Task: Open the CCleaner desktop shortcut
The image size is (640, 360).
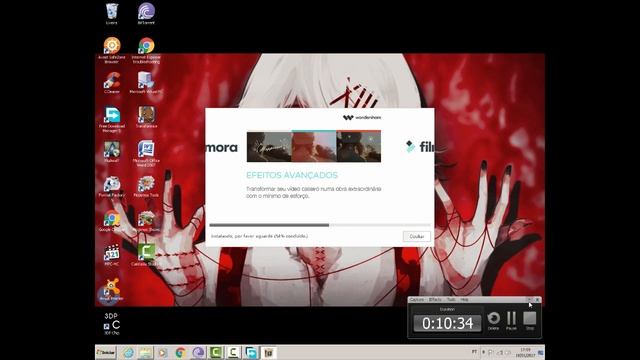Action: pos(112,83)
